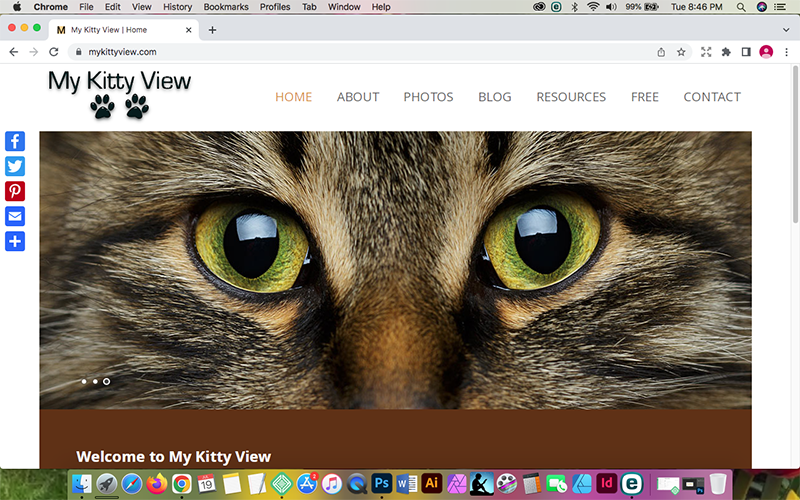
Task: Click the Twitter share icon
Action: point(15,166)
